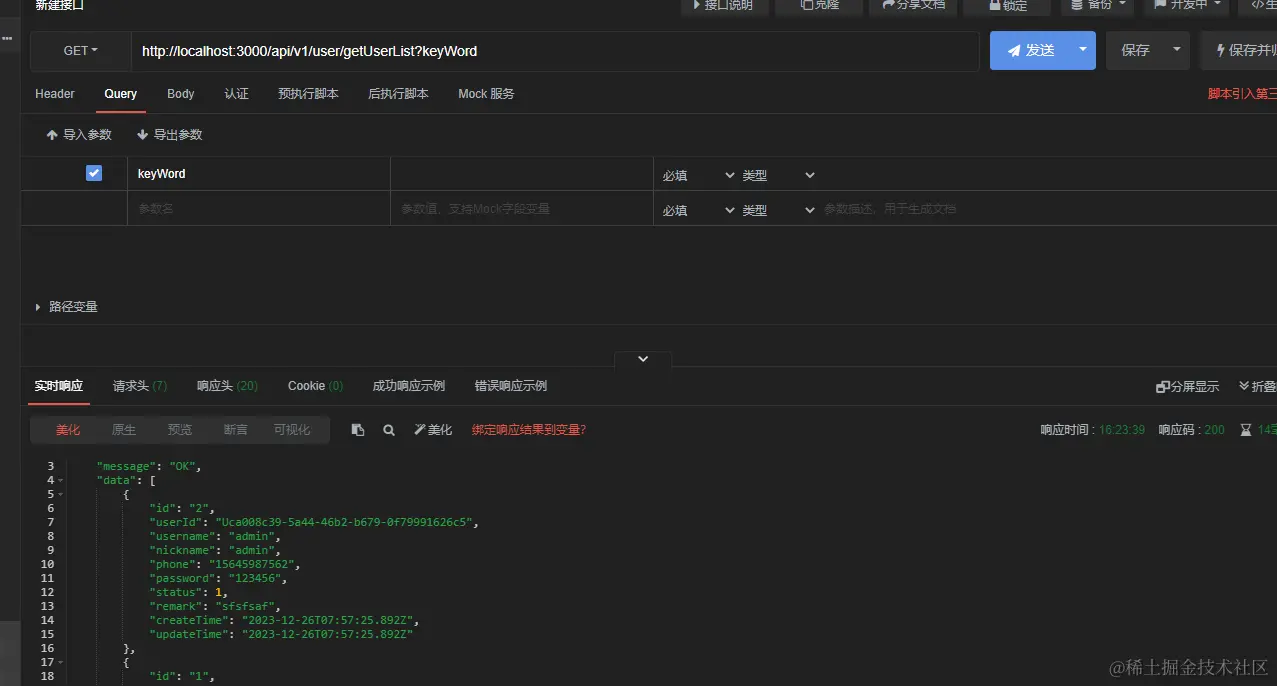Open the 预执行脚本 tab
The height and width of the screenshot is (686, 1277).
click(x=308, y=94)
